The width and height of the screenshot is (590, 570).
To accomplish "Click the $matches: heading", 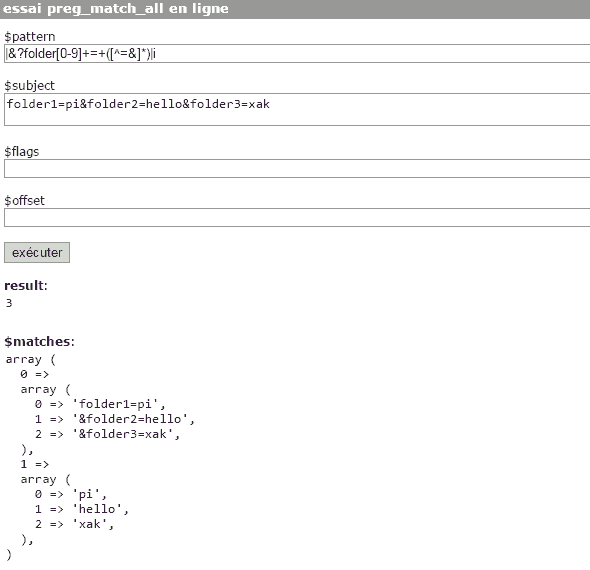I will point(40,342).
